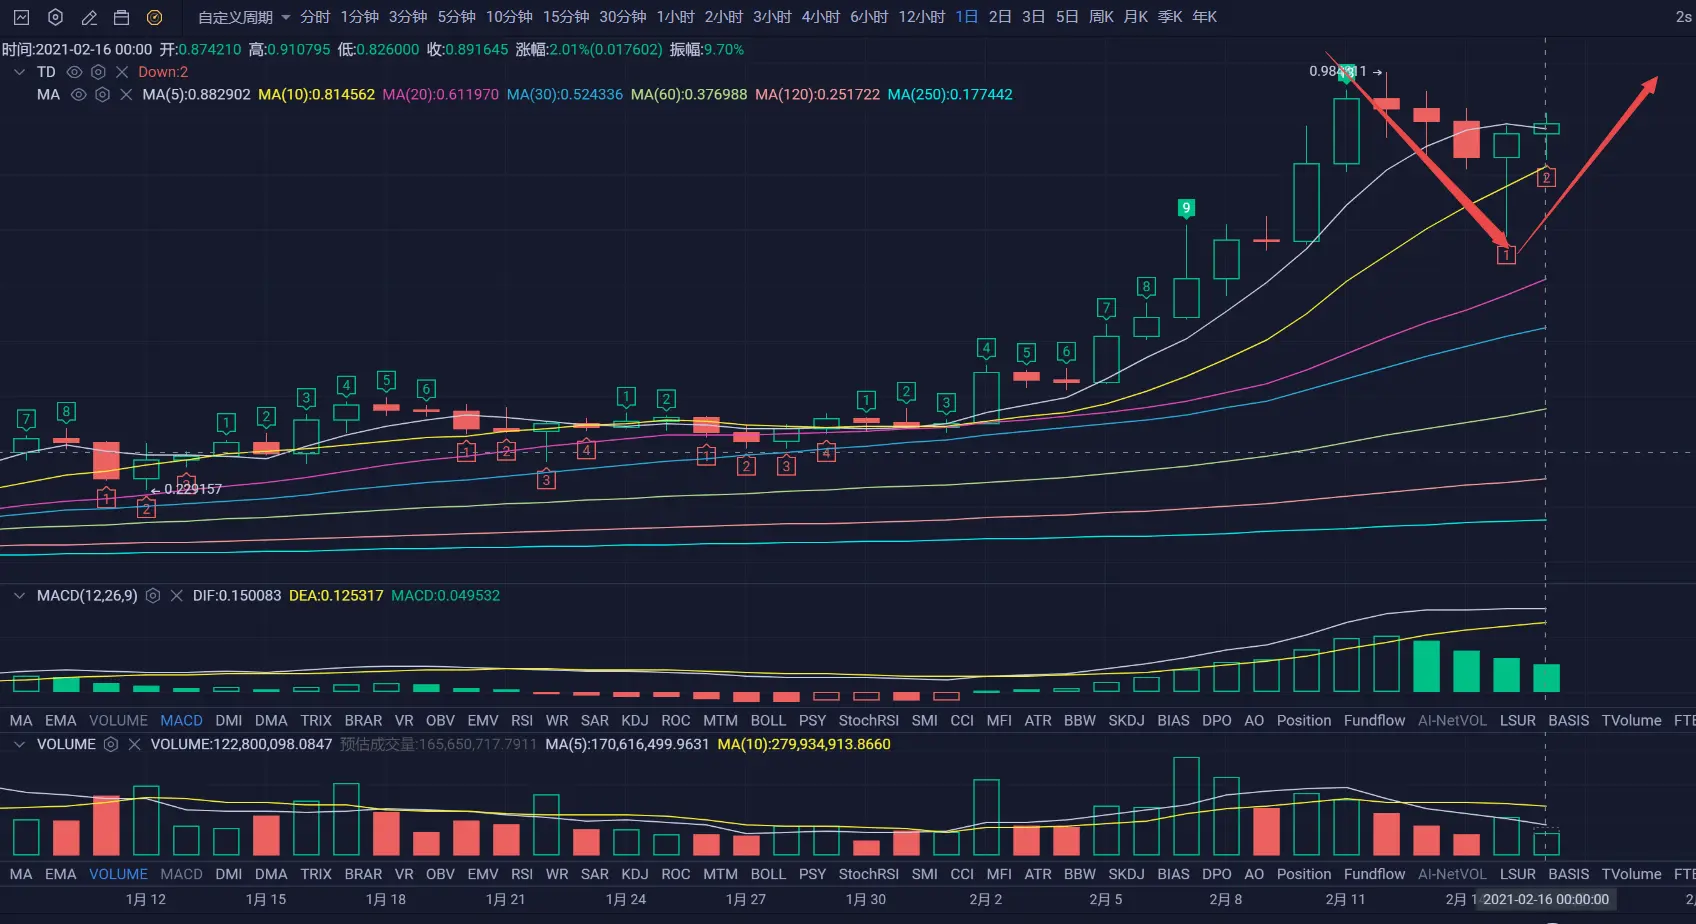Viewport: 1696px width, 924px height.
Task: Toggle visibility of the TD indicator
Action: [x=74, y=72]
